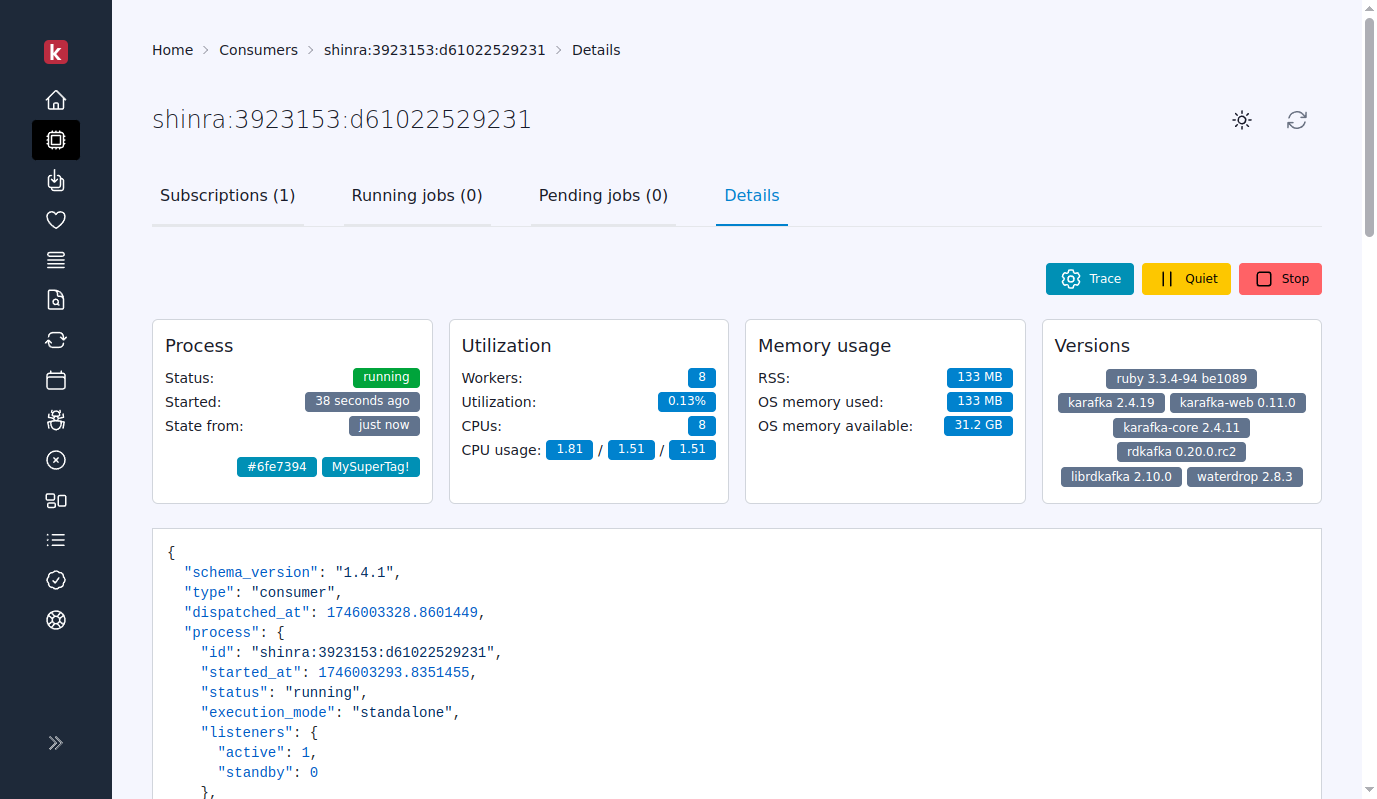Open Scheduled Messages calendar icon
Viewport: 1377px width, 799px height.
[x=56, y=380]
